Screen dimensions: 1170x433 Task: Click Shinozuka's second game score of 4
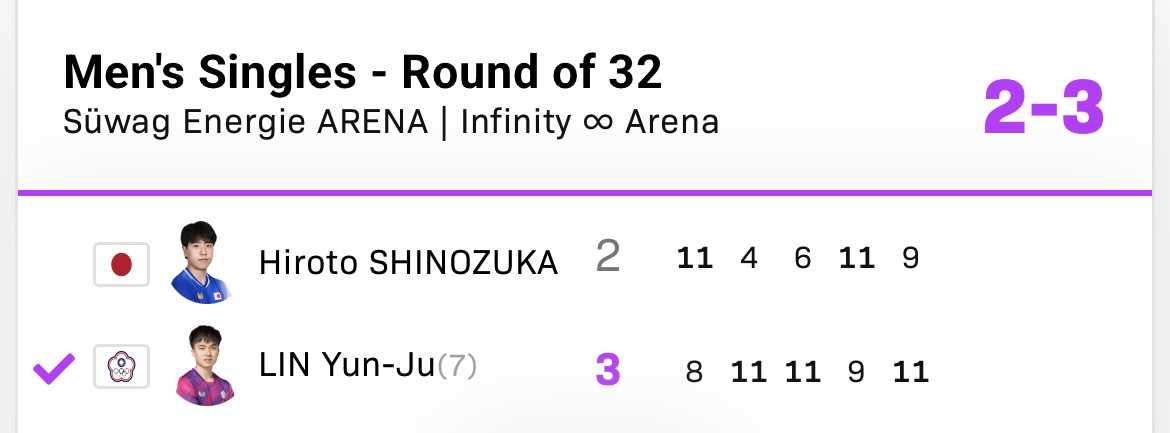coord(749,259)
